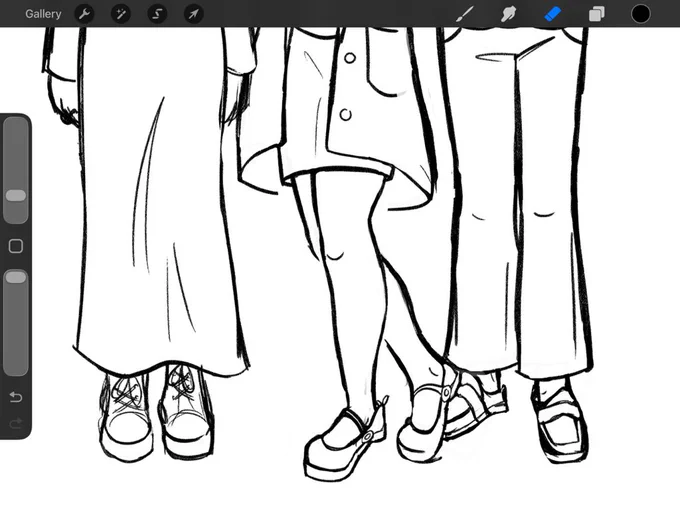
Task: Open the Actions wrench menu
Action: (84, 14)
